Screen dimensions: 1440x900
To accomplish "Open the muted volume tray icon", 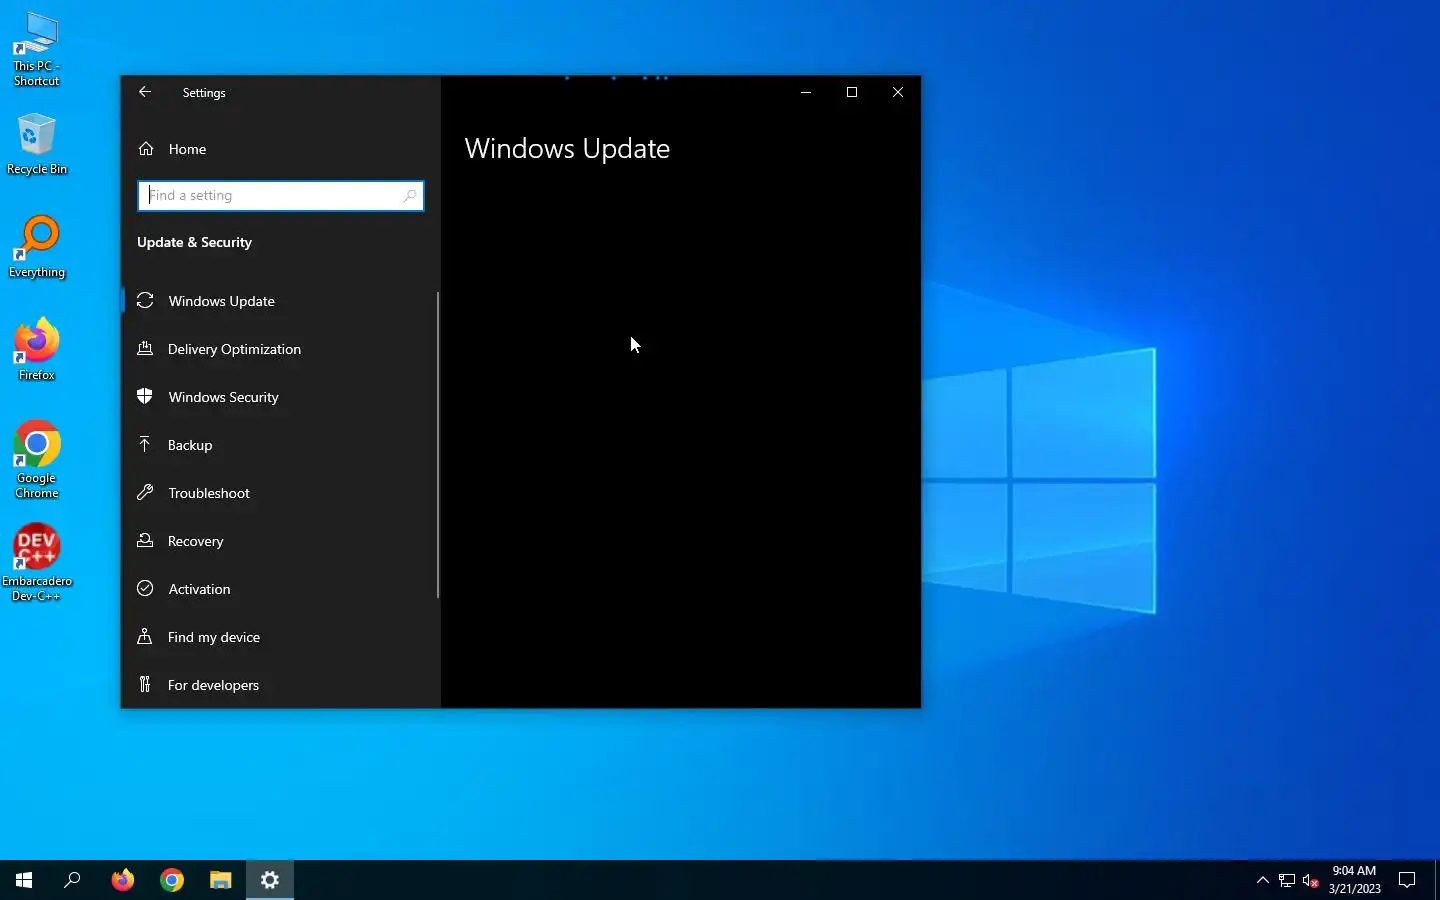I will (1311, 880).
